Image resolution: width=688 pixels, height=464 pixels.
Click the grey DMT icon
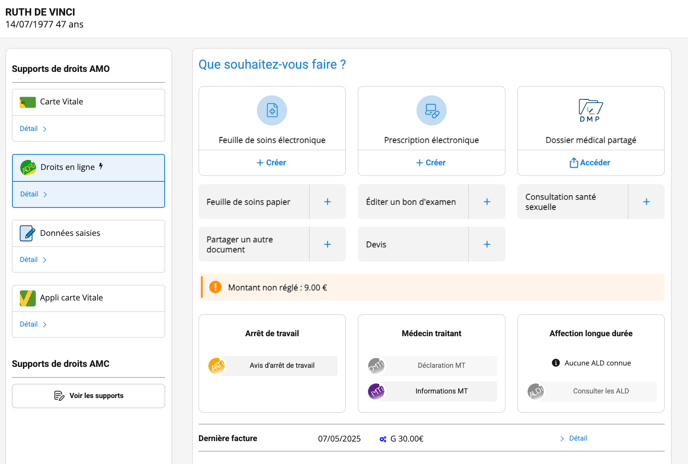coord(376,365)
